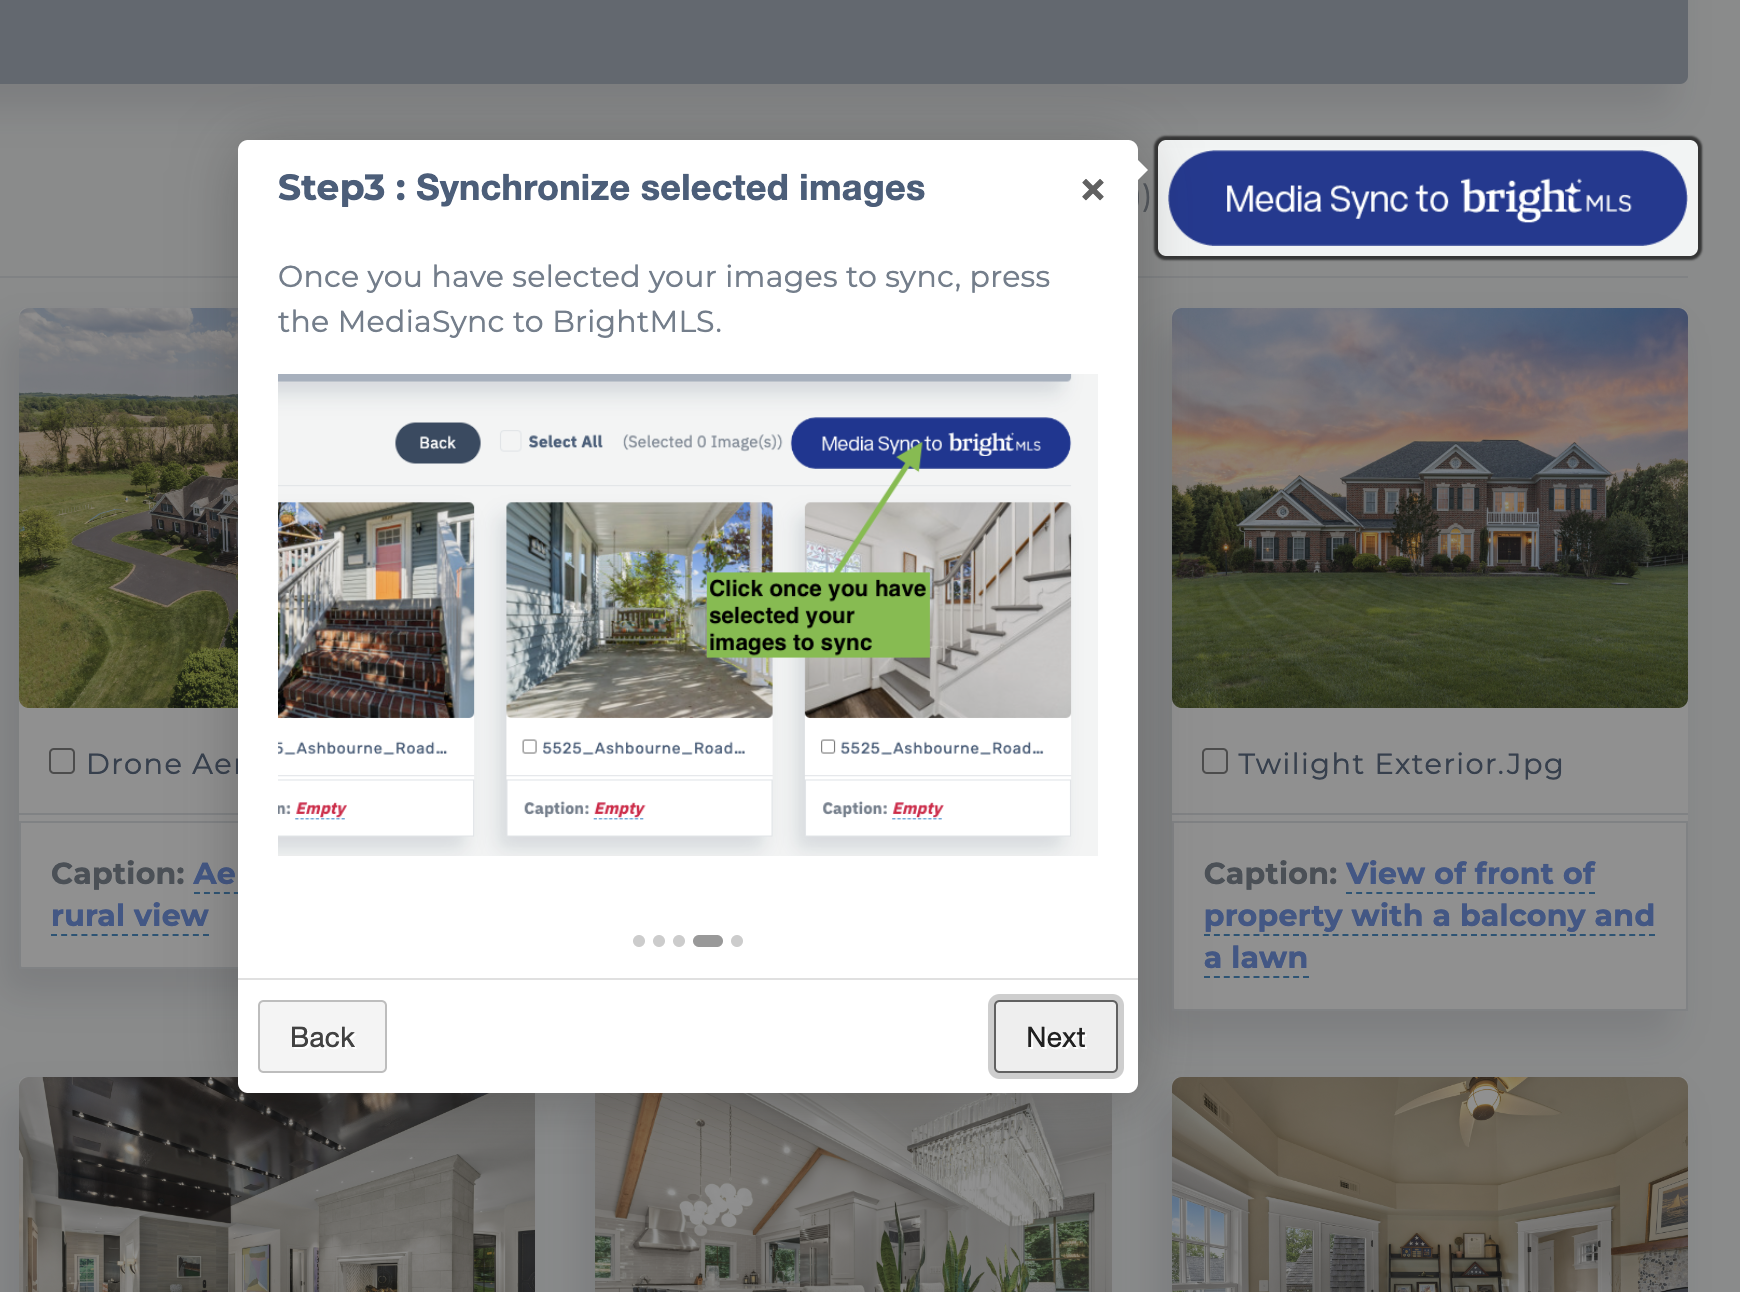Tick the Drone Aerial image checkbox
The height and width of the screenshot is (1292, 1740).
pos(62,761)
